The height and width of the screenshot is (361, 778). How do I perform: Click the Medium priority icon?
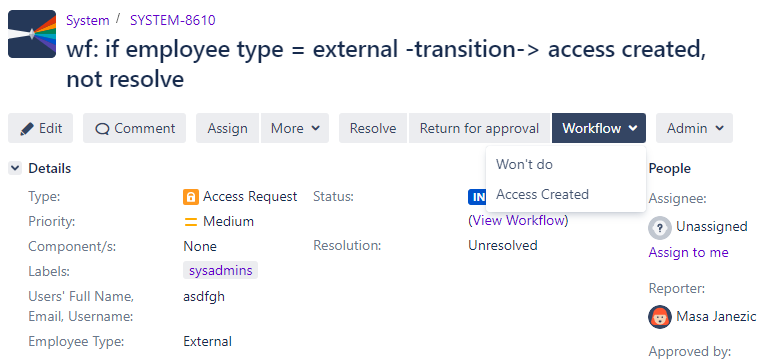191,222
